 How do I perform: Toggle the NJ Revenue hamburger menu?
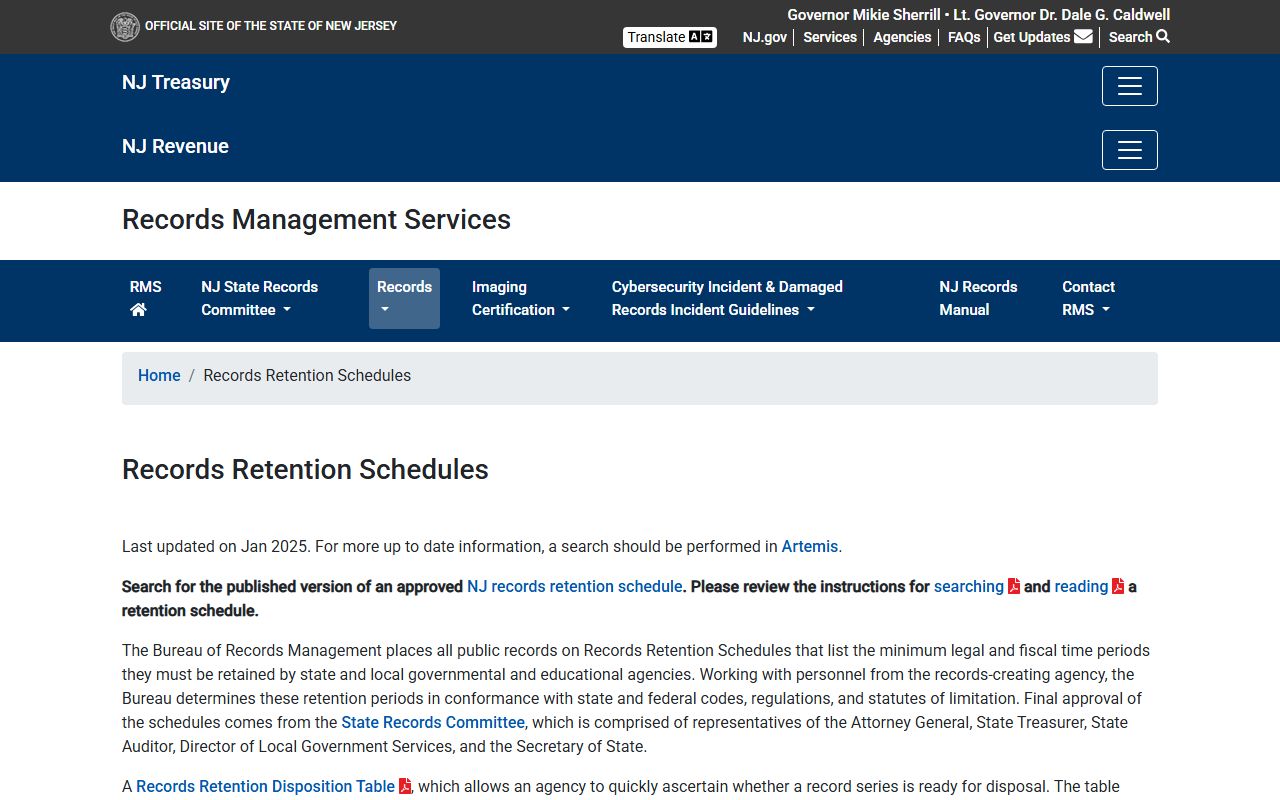(1130, 150)
